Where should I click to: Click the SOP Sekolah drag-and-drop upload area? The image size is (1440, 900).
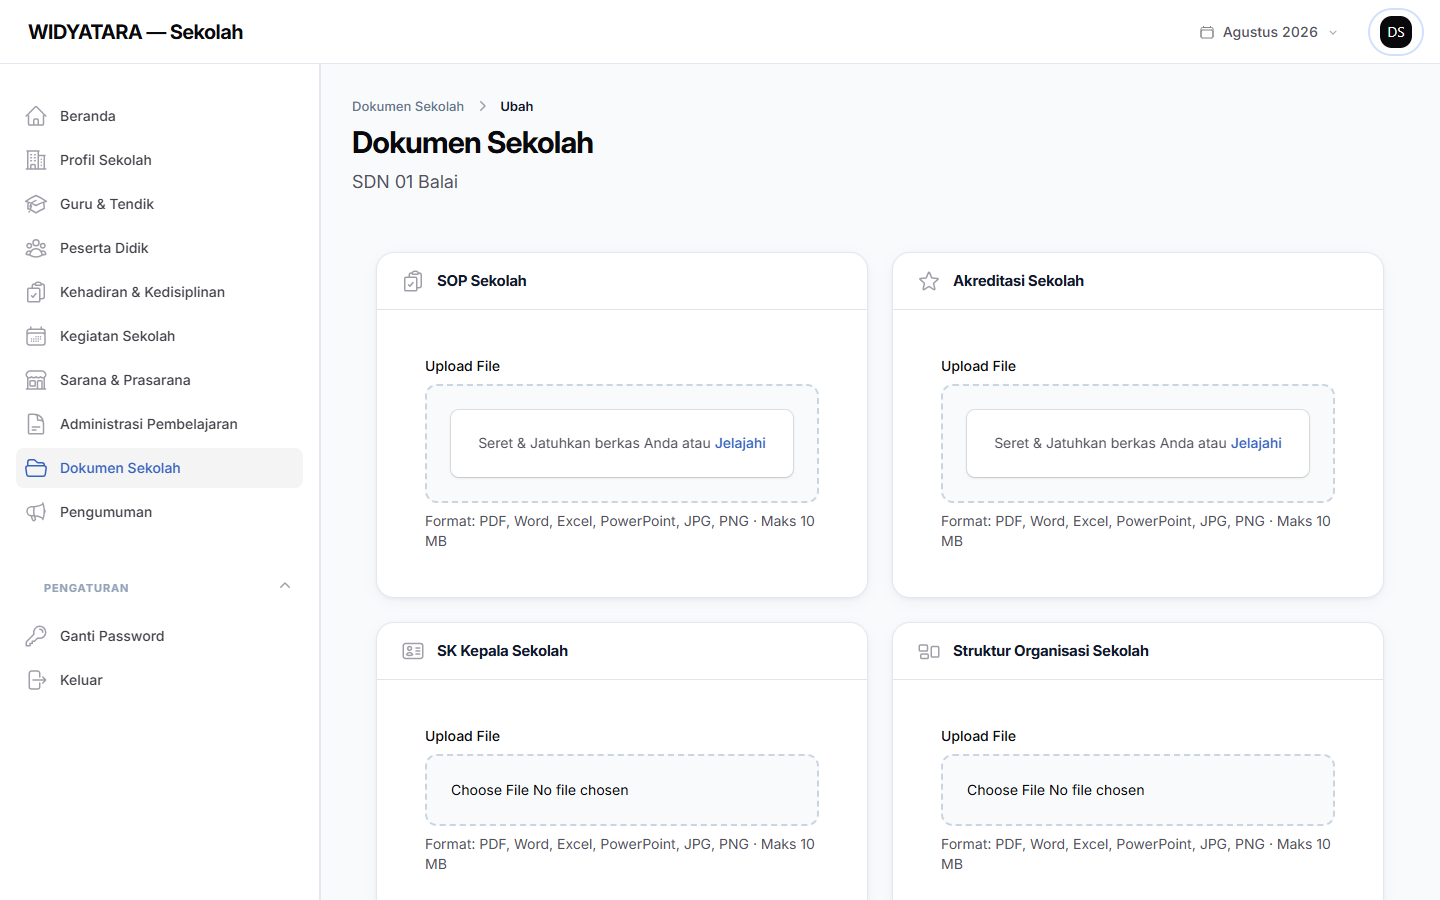[x=622, y=443]
